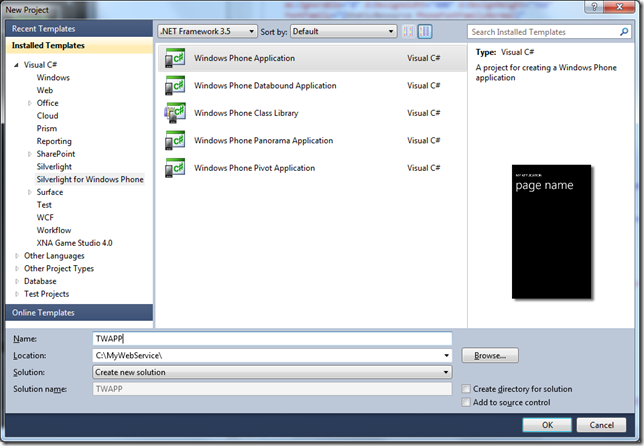Collapse the Visual C# tree node

[x=16, y=65]
